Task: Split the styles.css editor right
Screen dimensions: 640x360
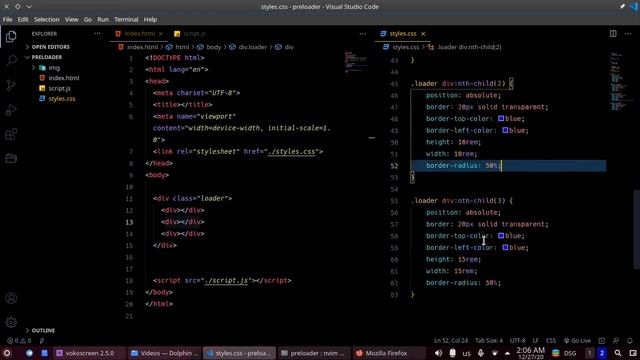Action: tap(613, 33)
